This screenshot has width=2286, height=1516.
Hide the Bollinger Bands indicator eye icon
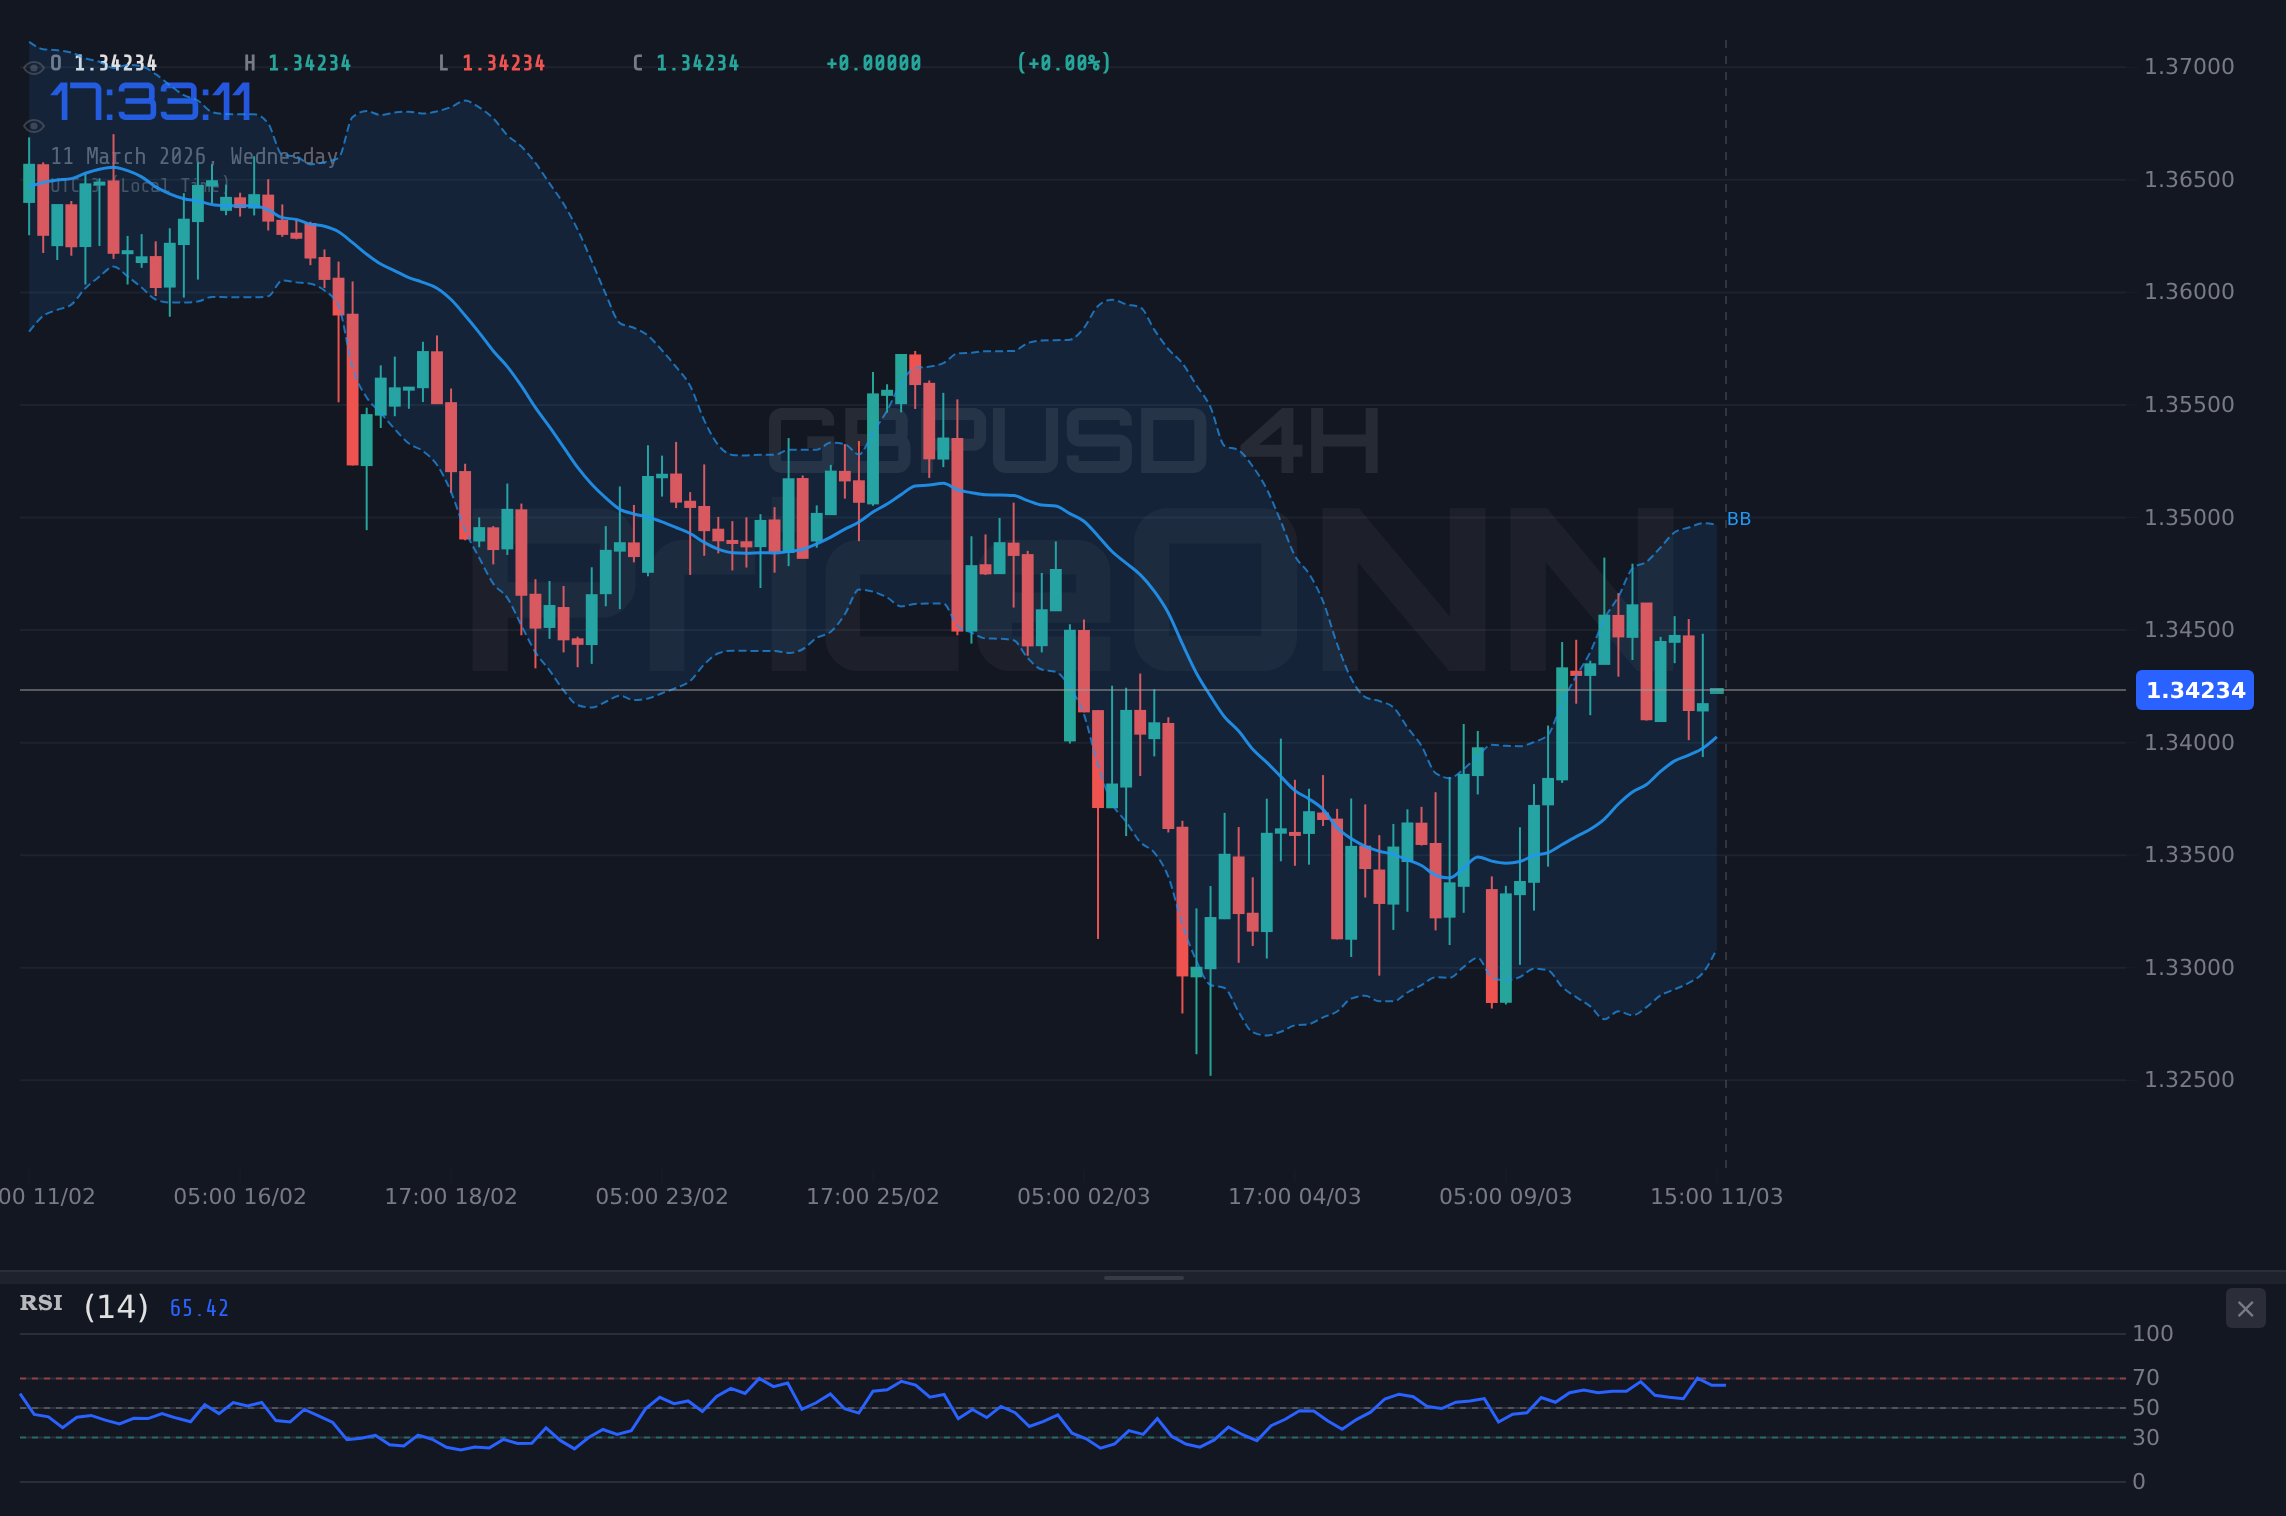pyautogui.click(x=35, y=125)
